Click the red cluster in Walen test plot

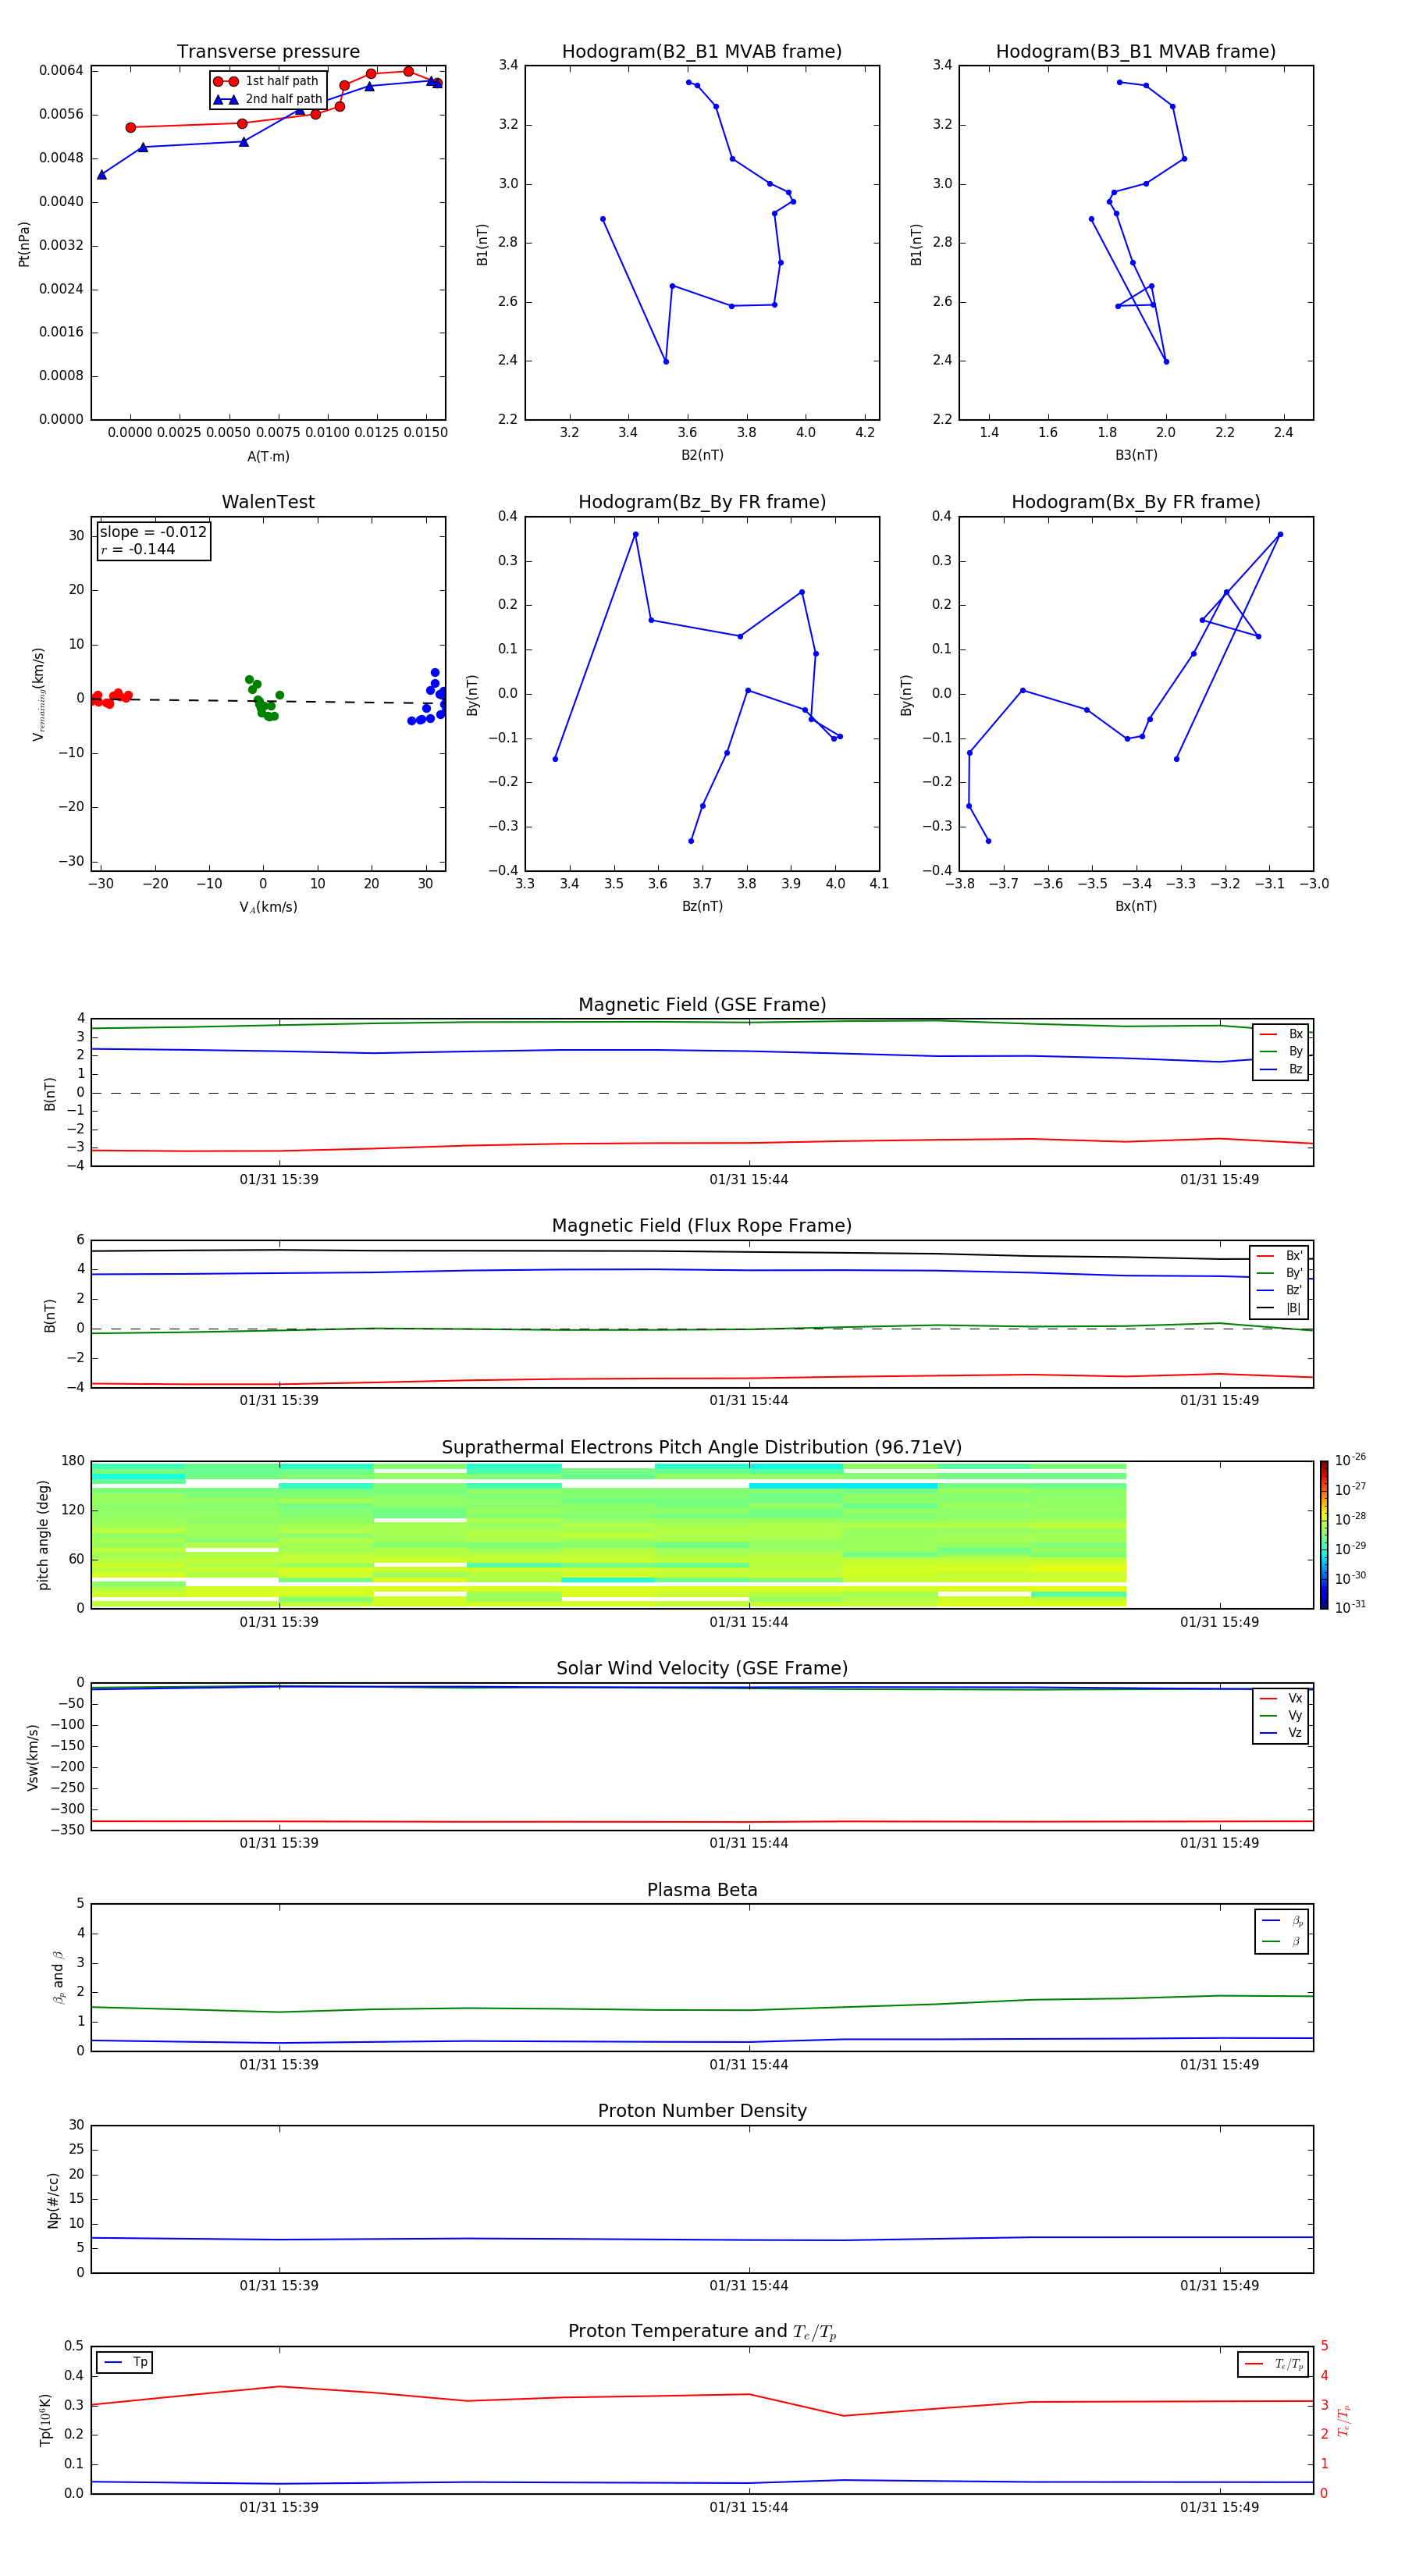click(110, 698)
